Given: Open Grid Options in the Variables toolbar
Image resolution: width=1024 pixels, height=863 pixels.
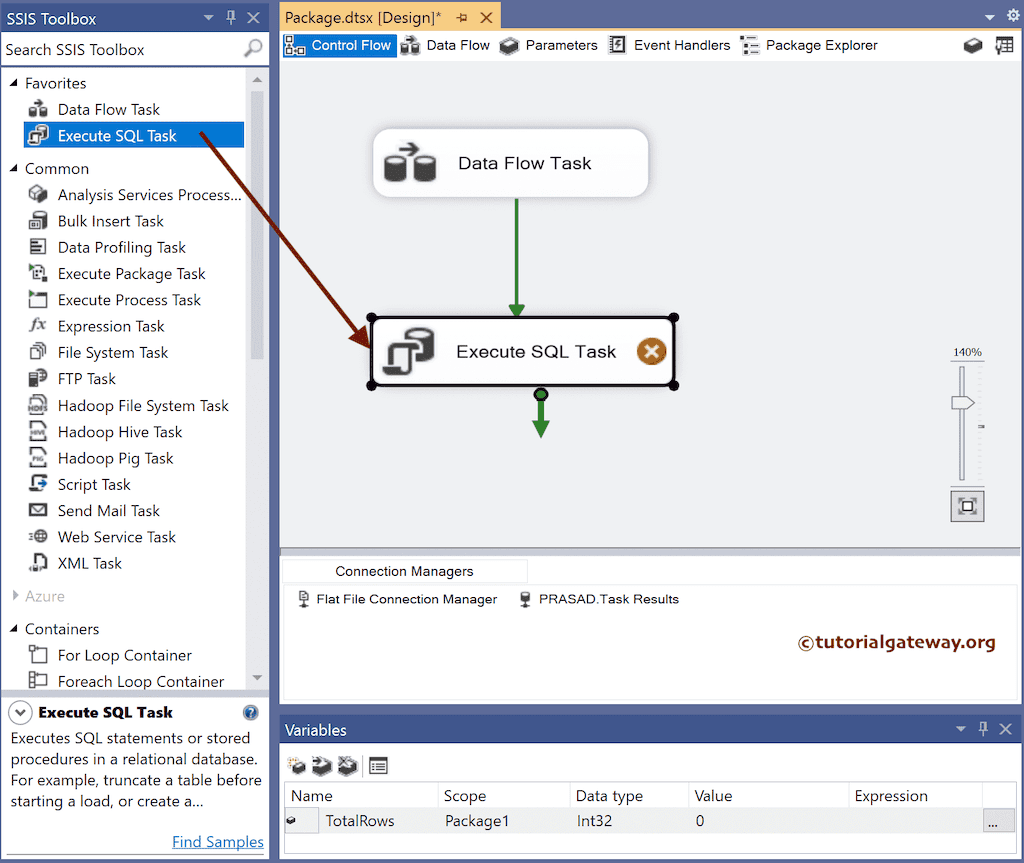Looking at the screenshot, I should click(380, 765).
